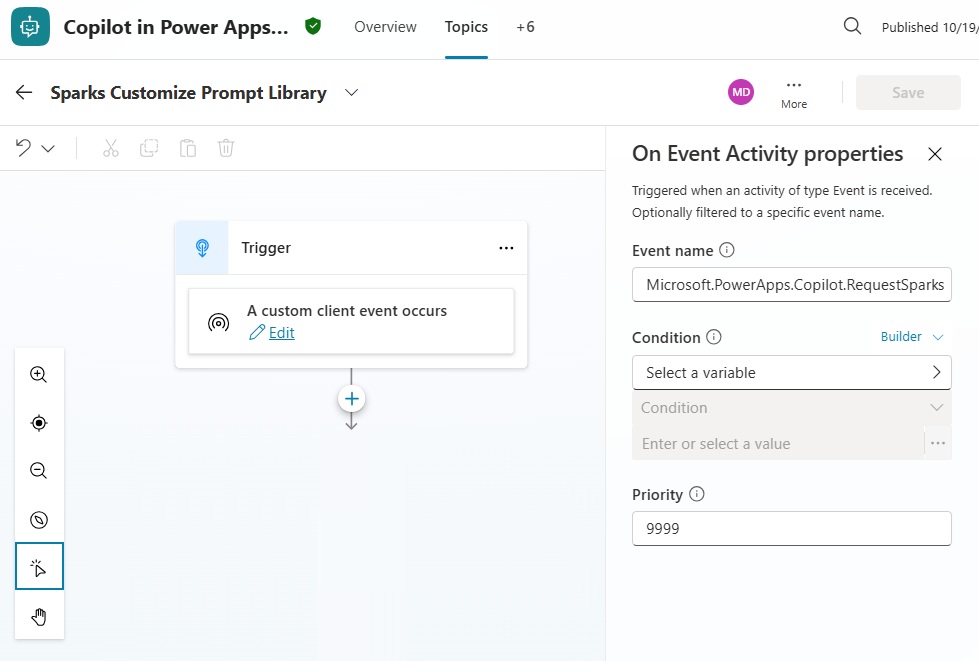Go back using the left arrow
This screenshot has height=661, width=979.
(24, 93)
